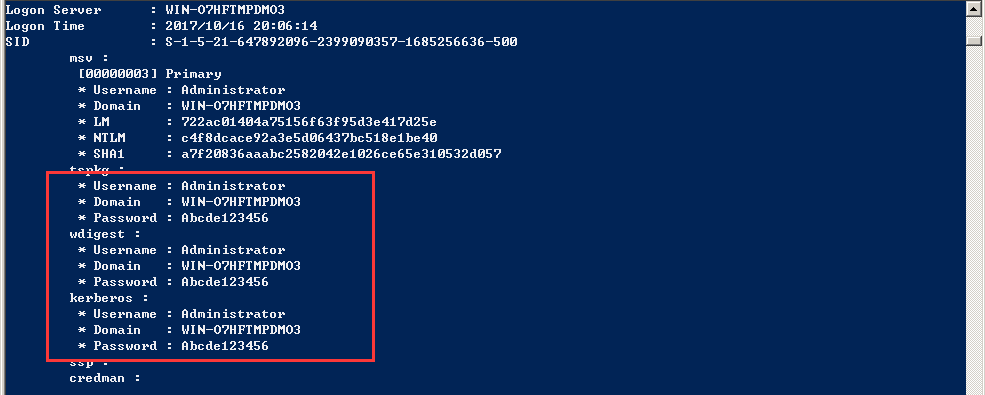Image resolution: width=985 pixels, height=395 pixels.
Task: Click the vertical scrollbar thumb
Action: pos(974,41)
